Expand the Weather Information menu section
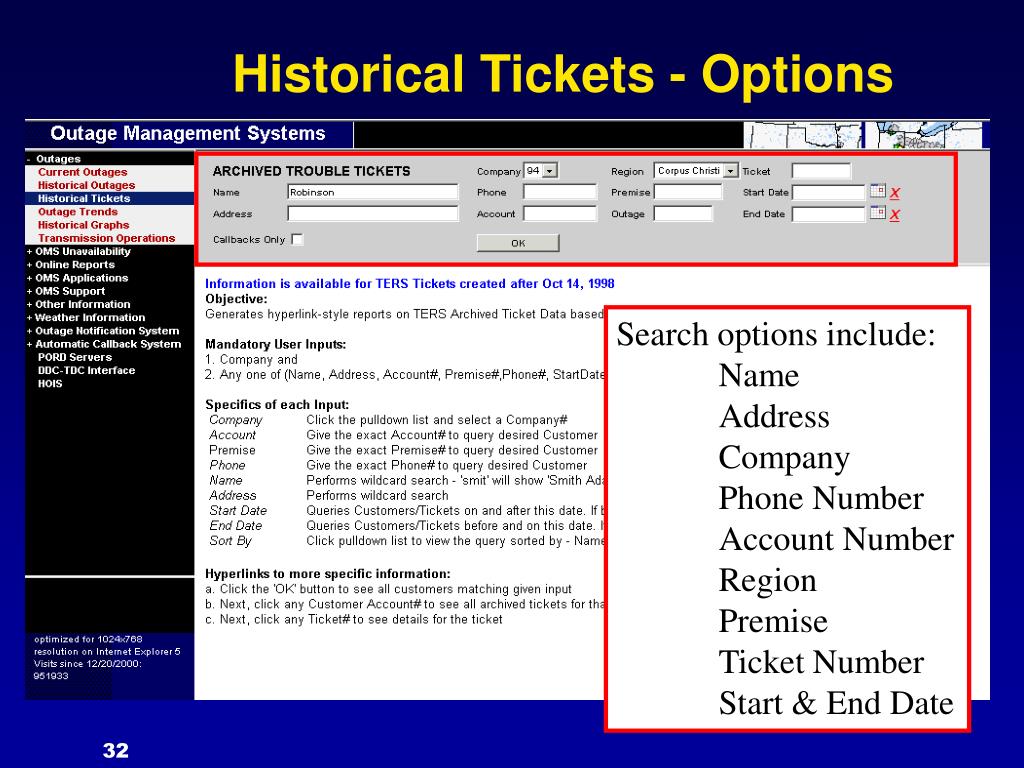1024x768 pixels. 86,317
